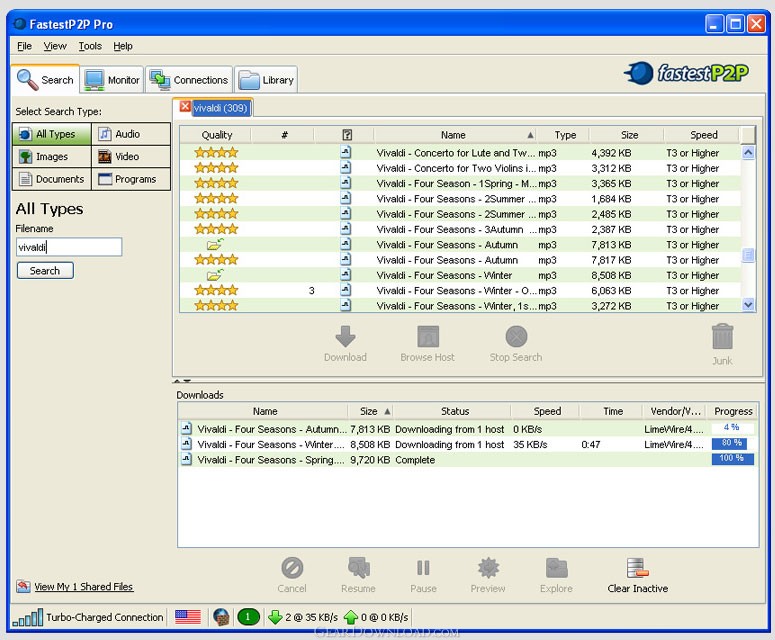Select the All Types search type
The width and height of the screenshot is (775, 640).
coord(52,134)
